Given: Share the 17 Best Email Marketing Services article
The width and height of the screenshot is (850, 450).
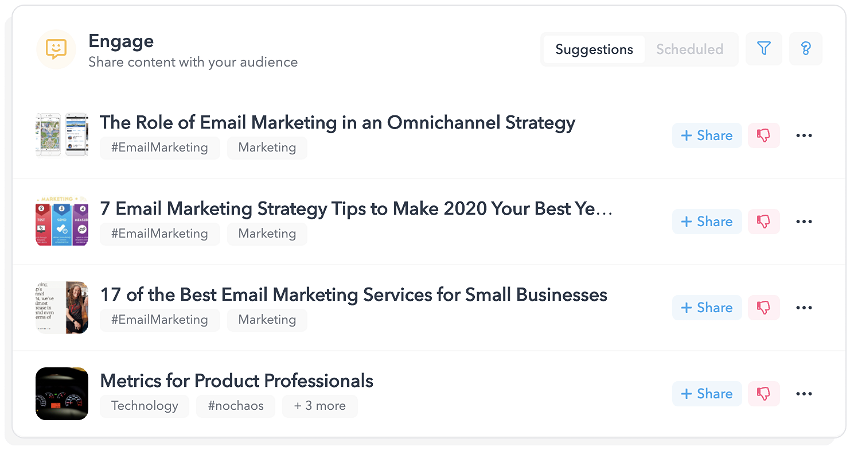Looking at the screenshot, I should point(706,308).
